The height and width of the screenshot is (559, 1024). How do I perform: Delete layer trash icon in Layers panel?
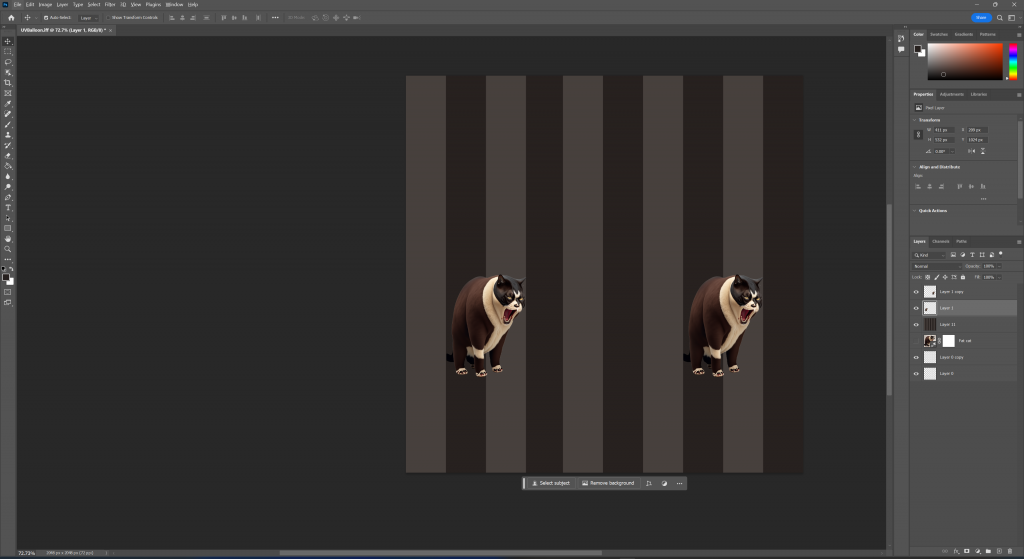(1010, 551)
